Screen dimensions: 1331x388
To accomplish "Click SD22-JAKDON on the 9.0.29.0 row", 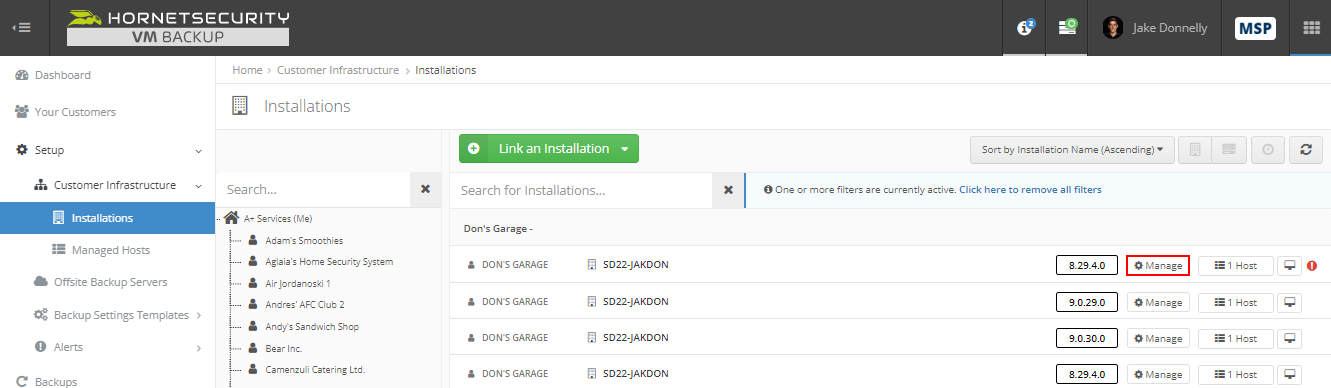I will (636, 302).
